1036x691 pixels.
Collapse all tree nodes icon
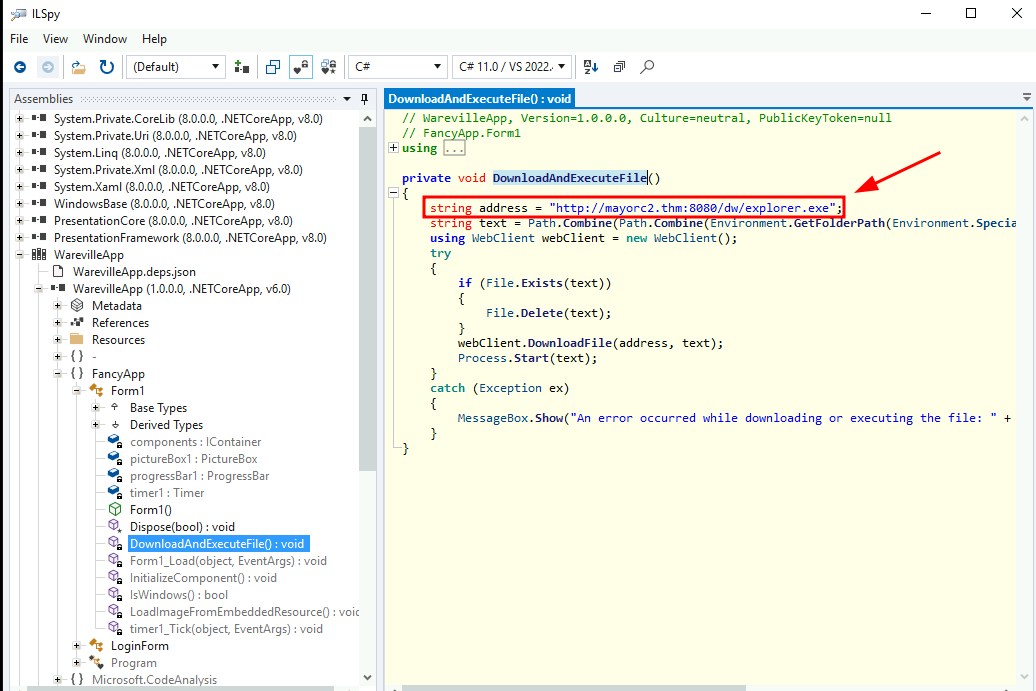point(619,67)
